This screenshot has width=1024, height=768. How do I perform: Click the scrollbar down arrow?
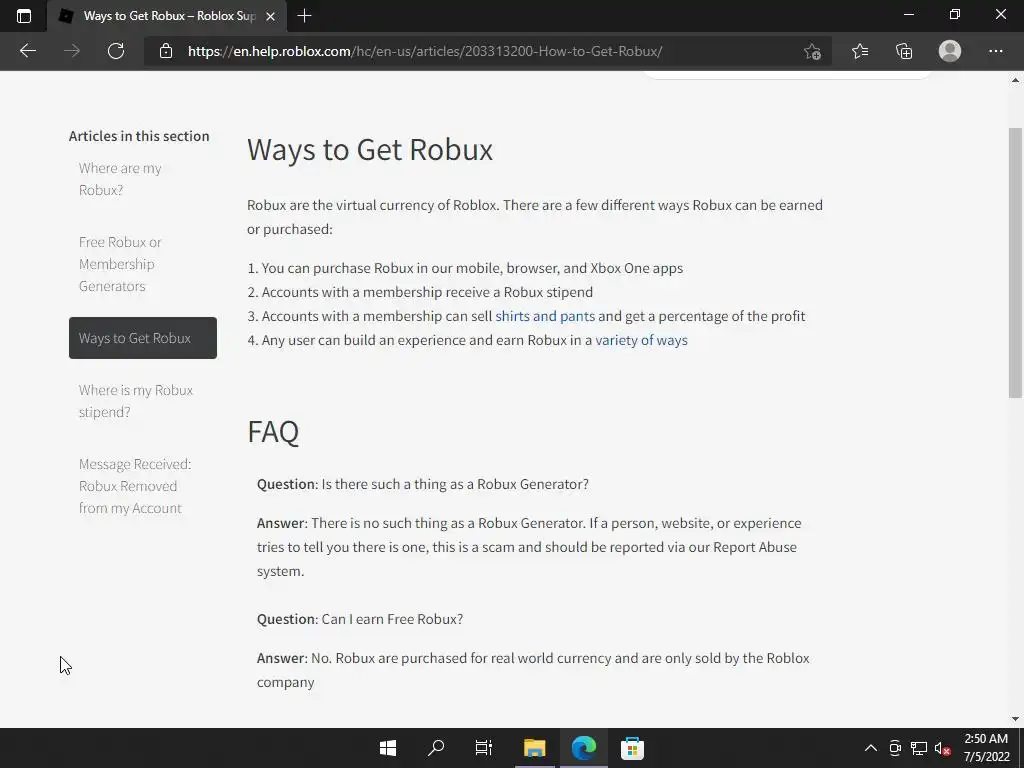[1015, 719]
